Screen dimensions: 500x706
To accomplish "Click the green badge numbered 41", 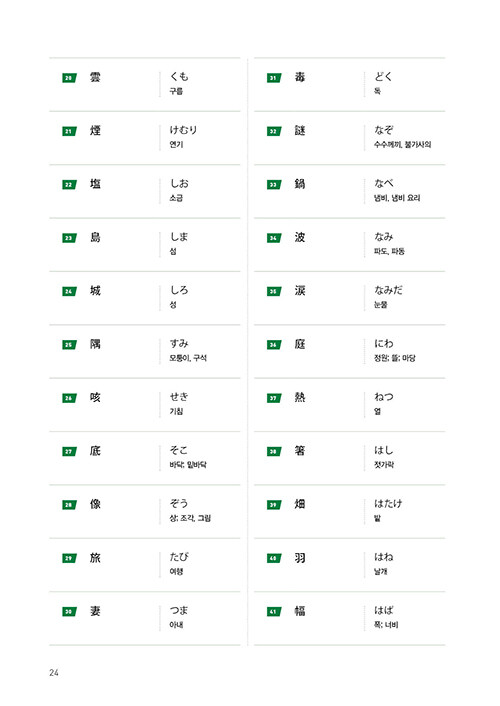I will (274, 611).
